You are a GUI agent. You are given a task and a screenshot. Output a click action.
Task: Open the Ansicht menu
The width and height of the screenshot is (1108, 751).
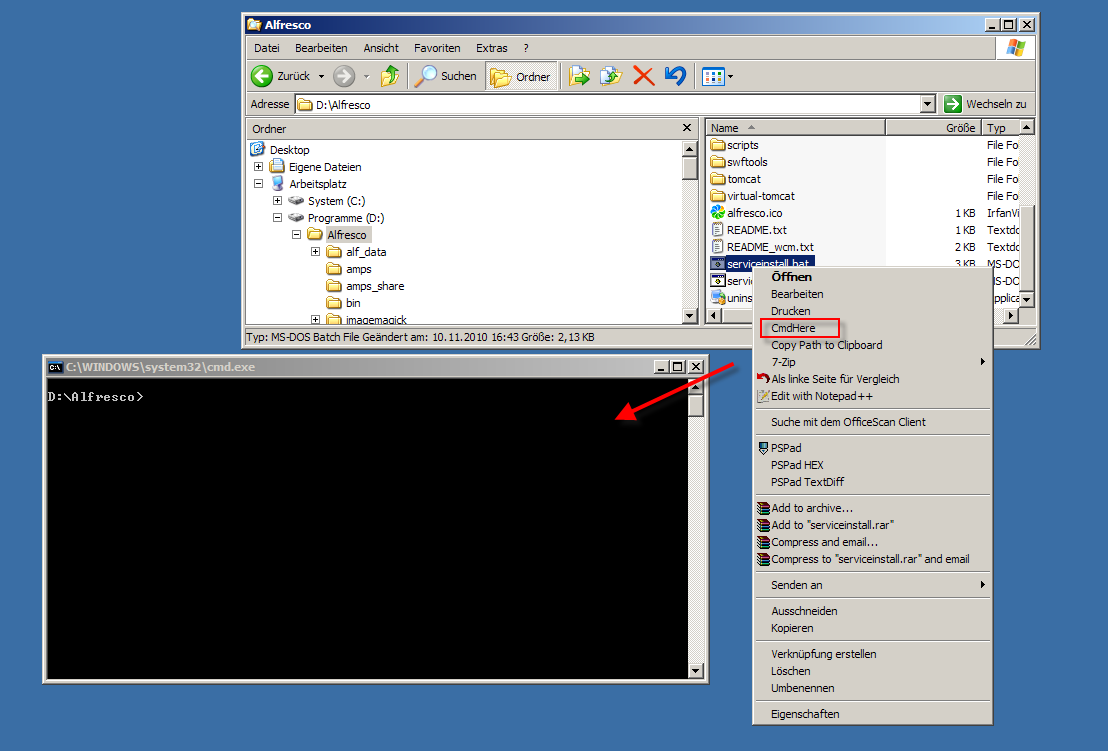point(381,48)
